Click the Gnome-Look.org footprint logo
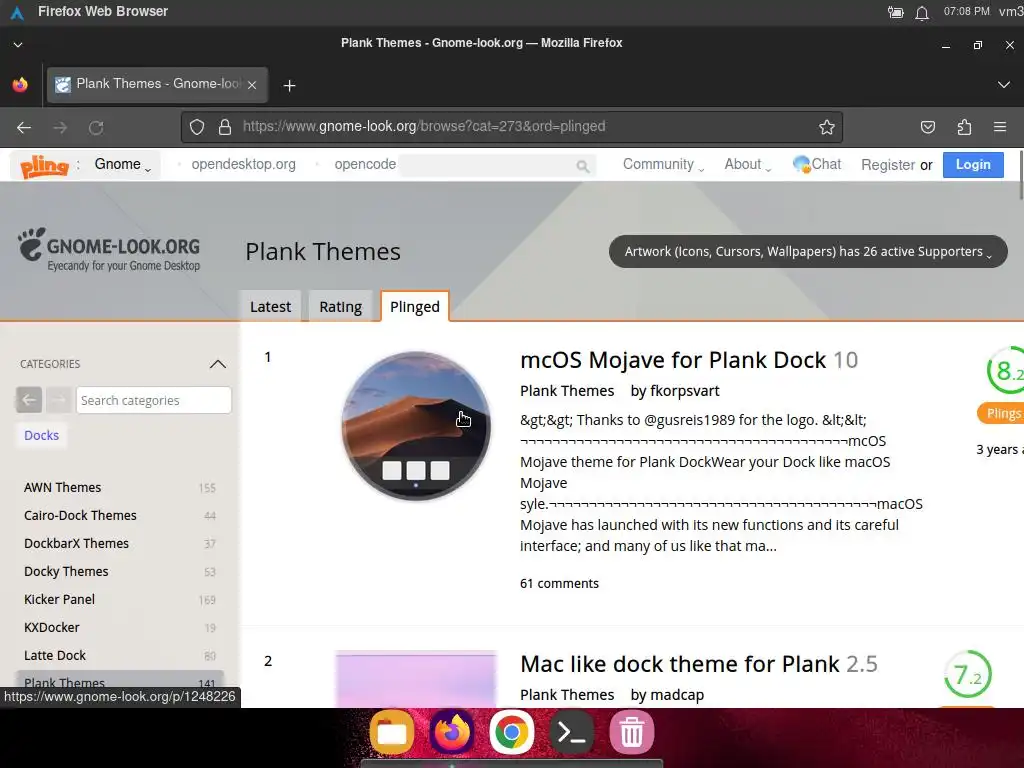The width and height of the screenshot is (1024, 768). (109, 249)
